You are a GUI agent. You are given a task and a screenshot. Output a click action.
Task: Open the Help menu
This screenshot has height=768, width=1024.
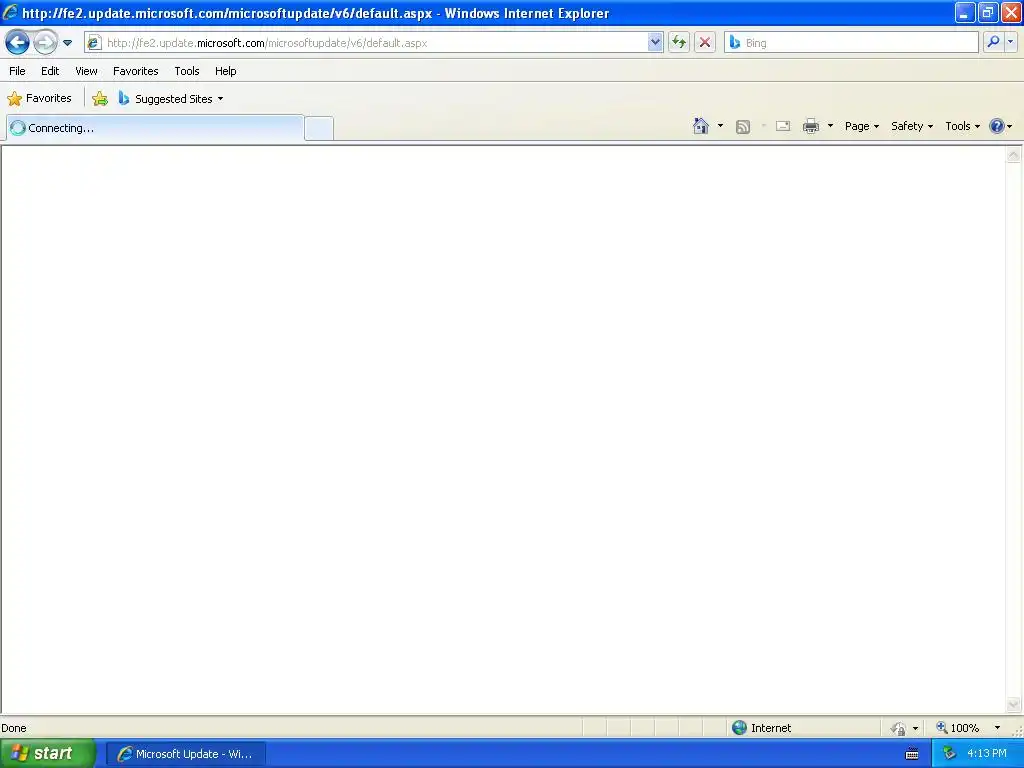point(225,71)
